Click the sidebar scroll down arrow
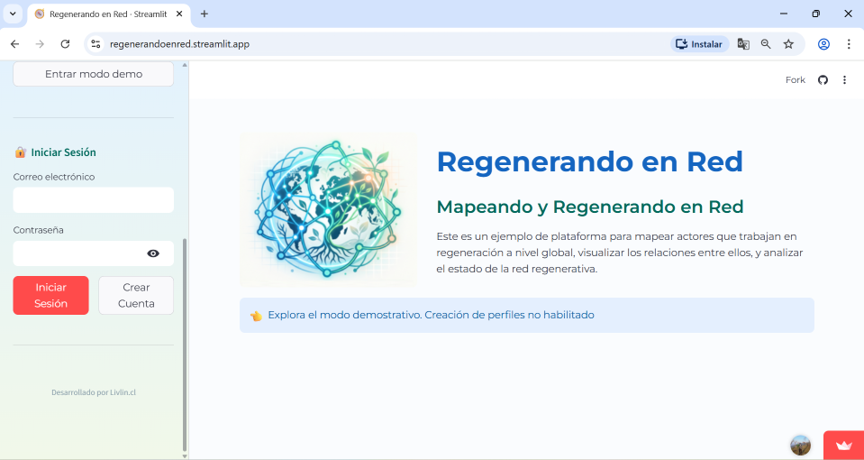 185,456
